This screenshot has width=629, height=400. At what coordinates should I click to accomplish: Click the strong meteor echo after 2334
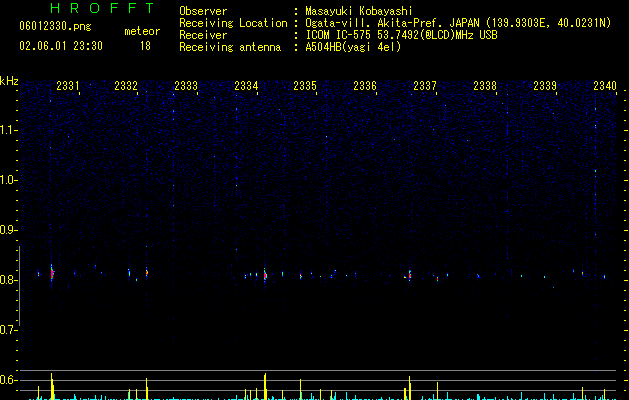tap(265, 275)
